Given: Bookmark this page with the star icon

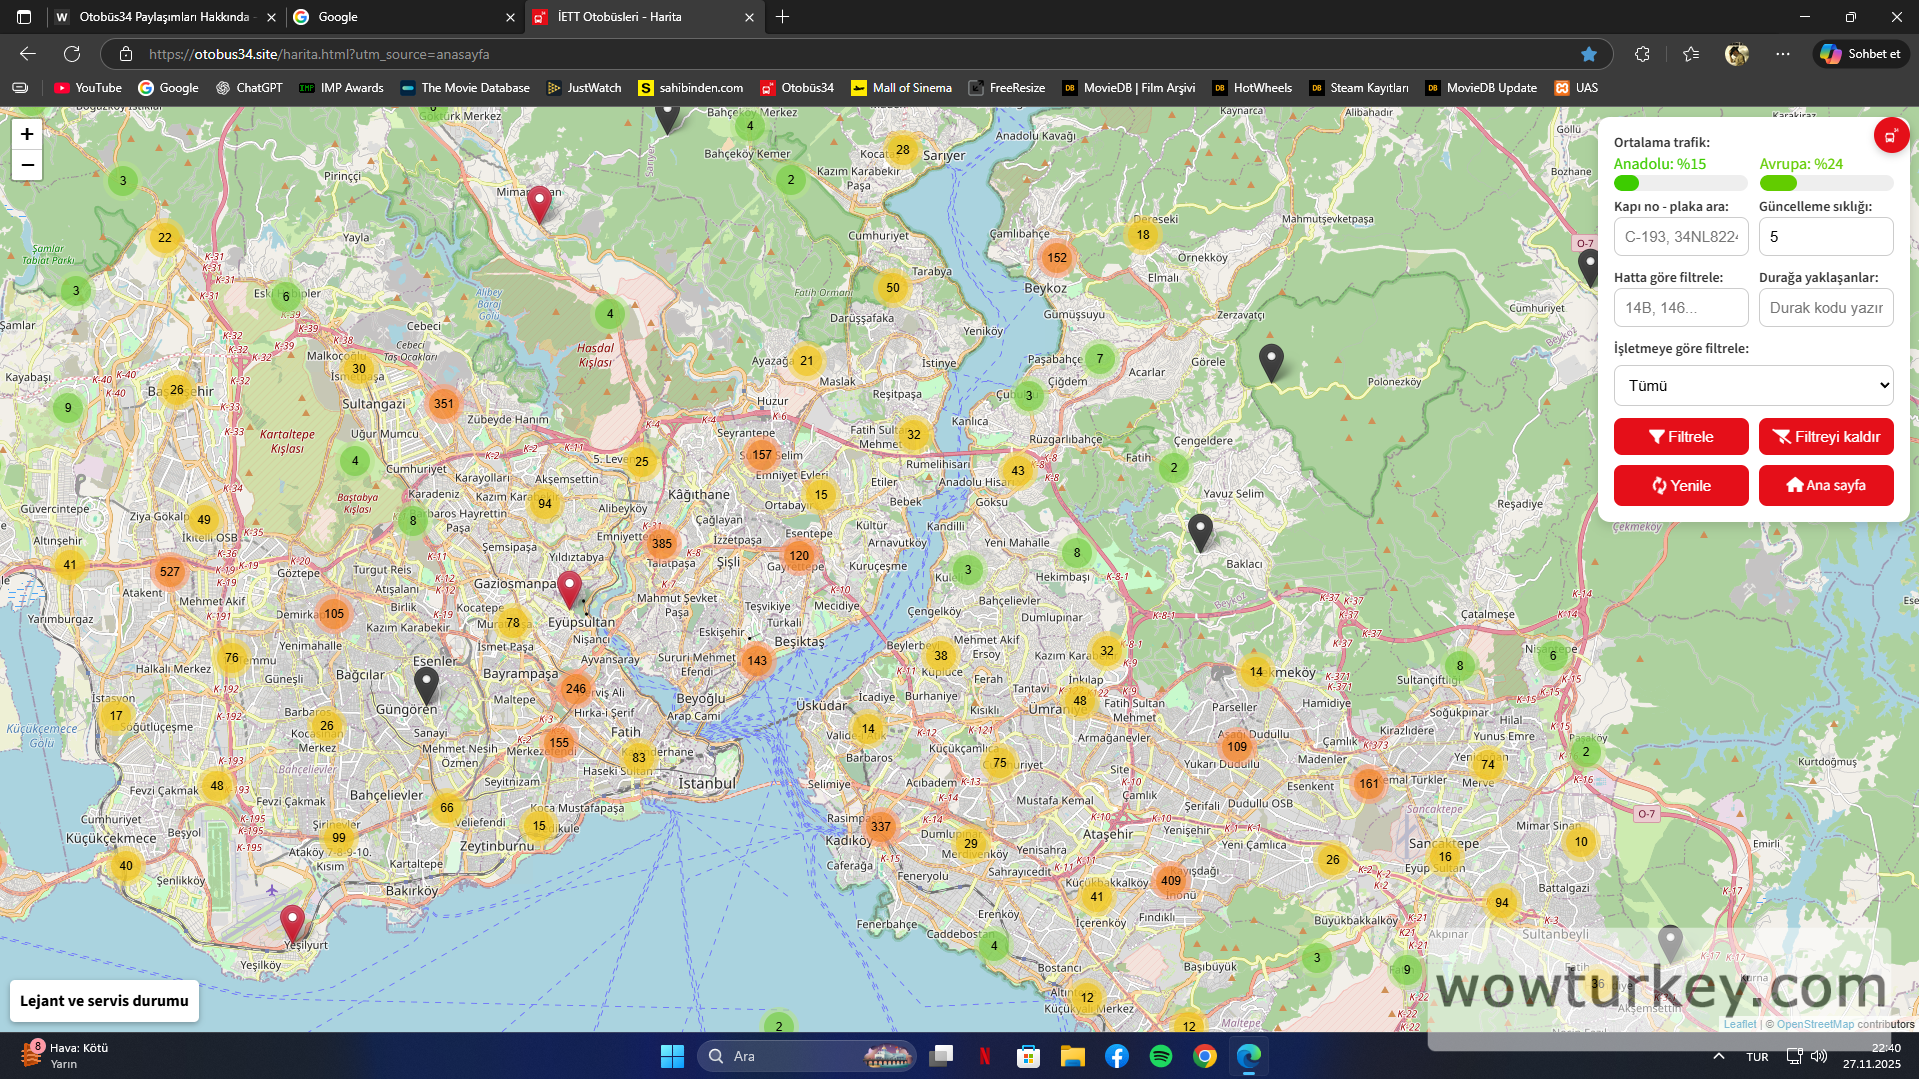Looking at the screenshot, I should 1589,54.
